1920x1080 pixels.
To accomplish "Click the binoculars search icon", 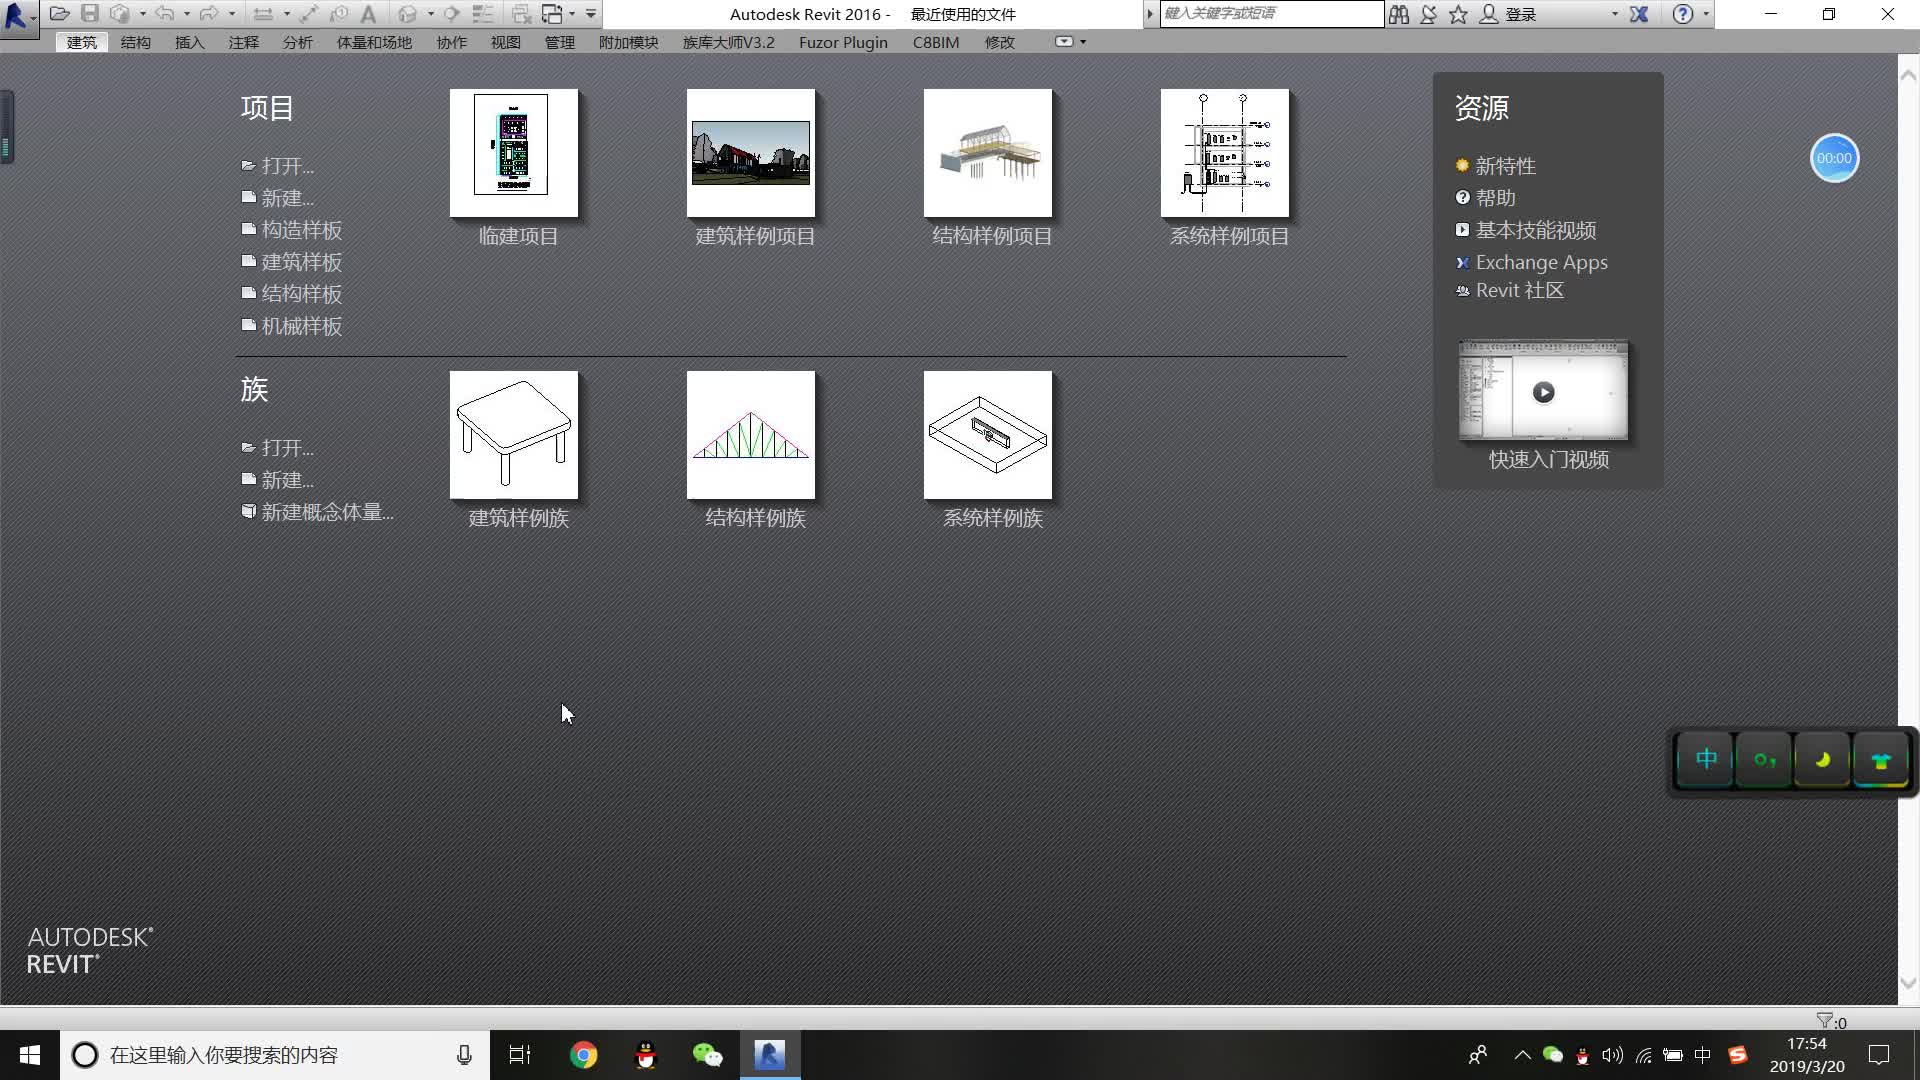I will pos(1399,14).
